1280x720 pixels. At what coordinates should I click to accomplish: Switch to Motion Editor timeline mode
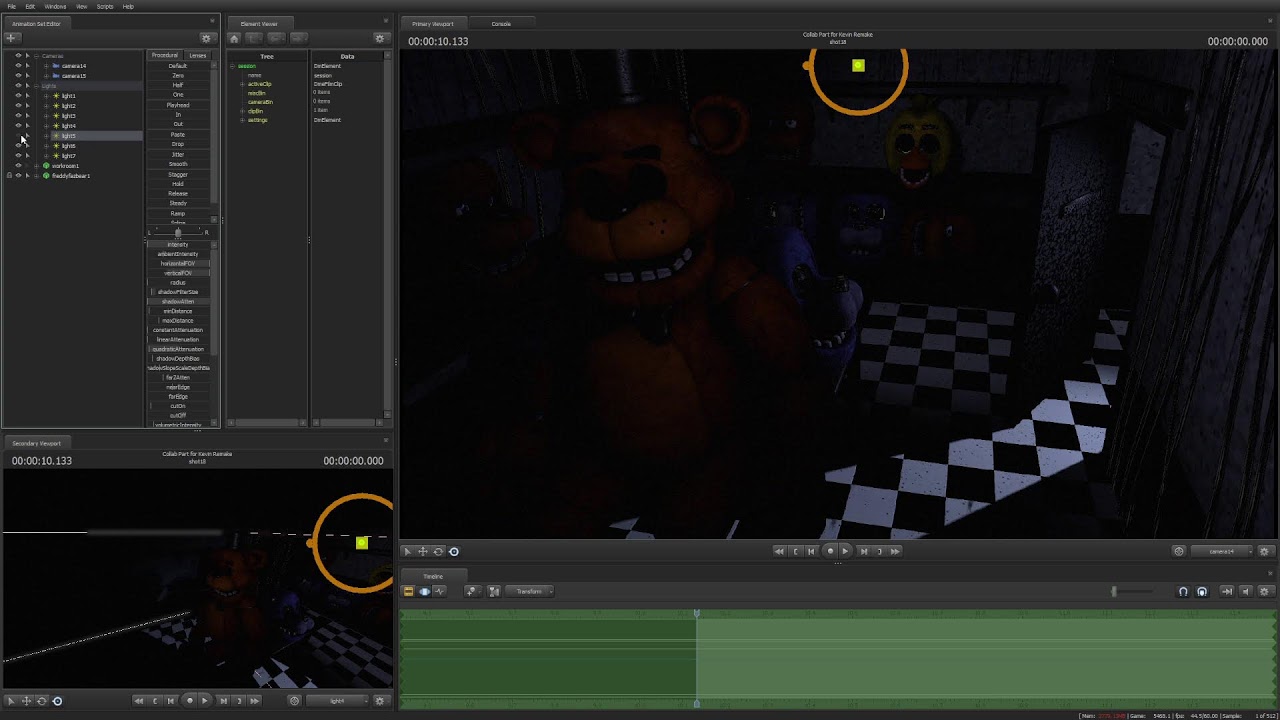click(424, 591)
